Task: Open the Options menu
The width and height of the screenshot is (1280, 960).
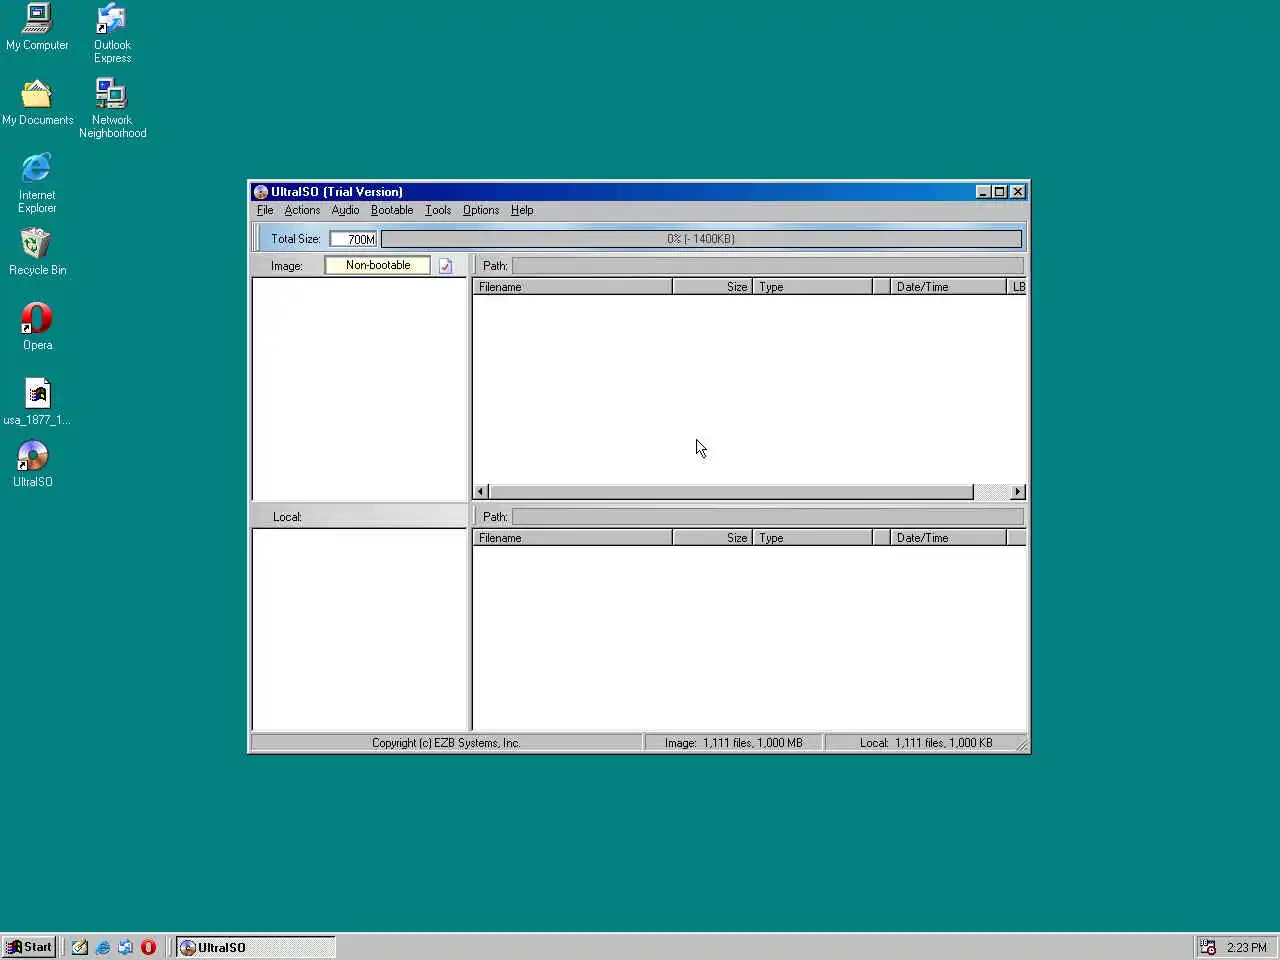Action: 481,210
